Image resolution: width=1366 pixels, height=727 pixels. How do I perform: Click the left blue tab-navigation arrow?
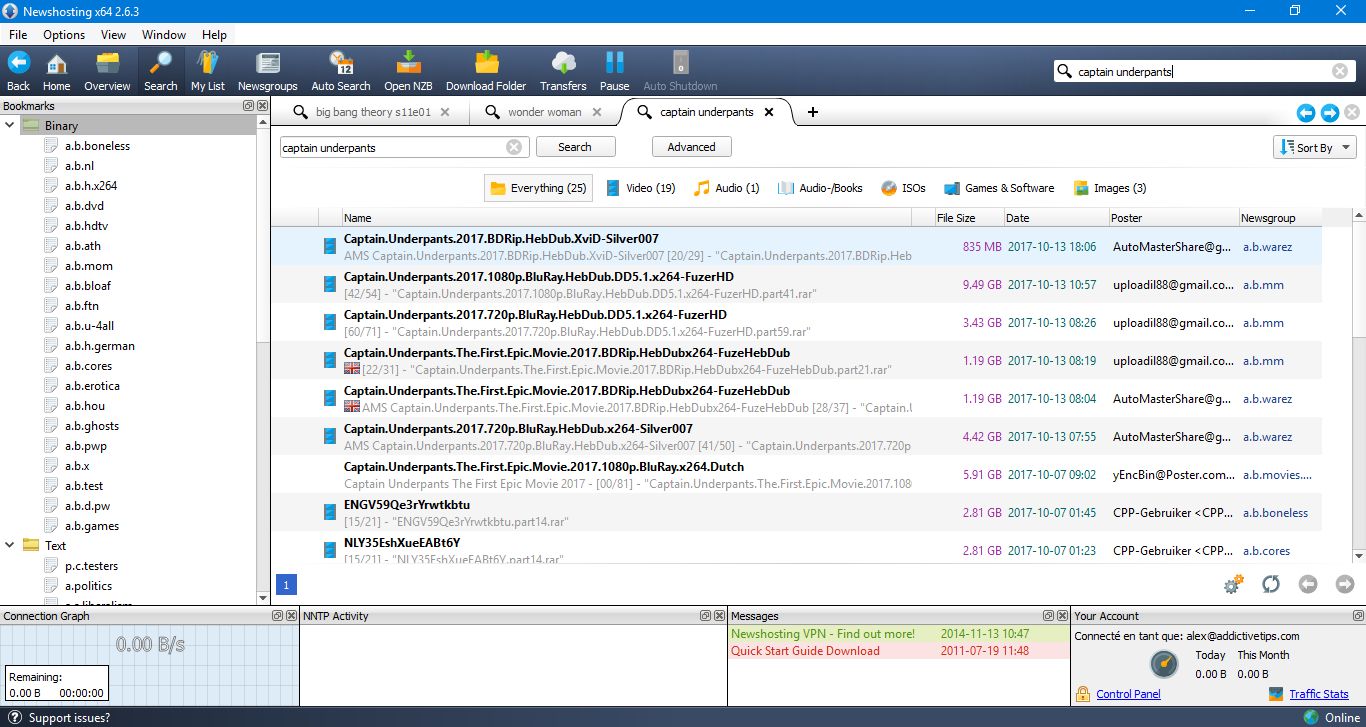(x=1306, y=113)
